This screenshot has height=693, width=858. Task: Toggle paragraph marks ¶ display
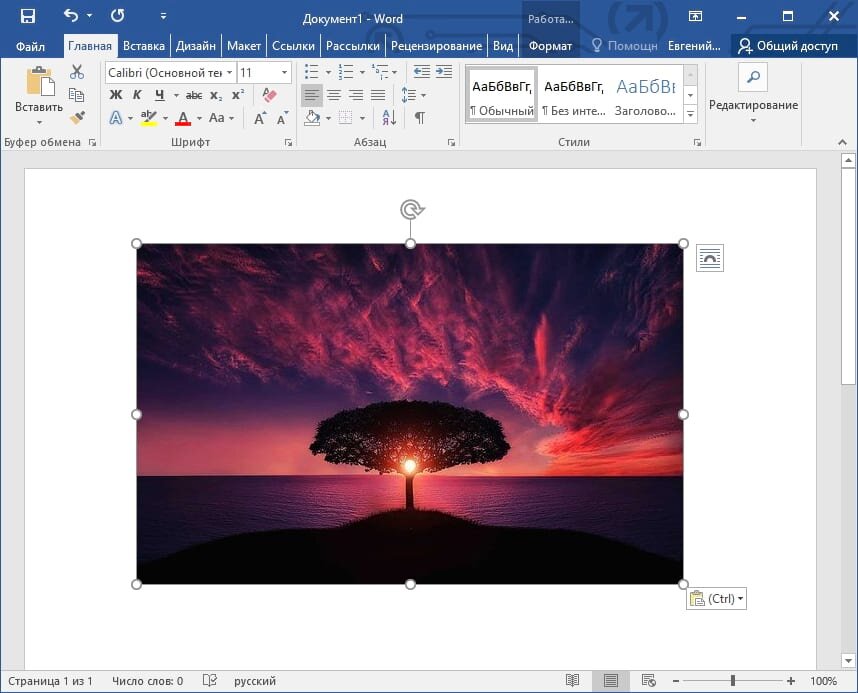tap(420, 118)
